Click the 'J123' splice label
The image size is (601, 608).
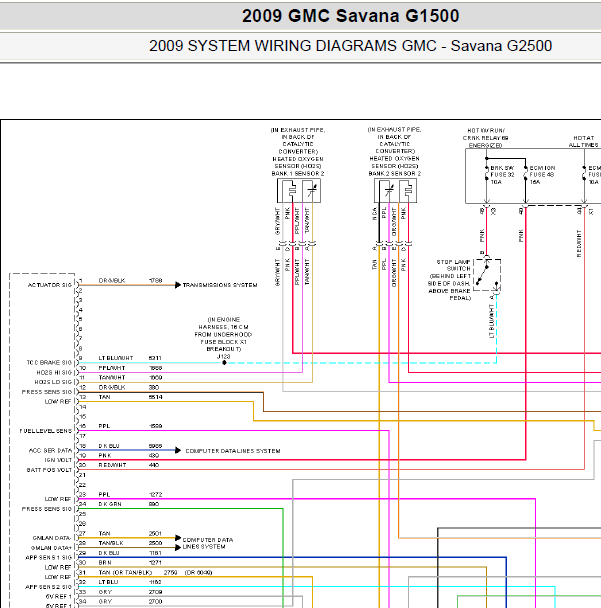pyautogui.click(x=223, y=356)
